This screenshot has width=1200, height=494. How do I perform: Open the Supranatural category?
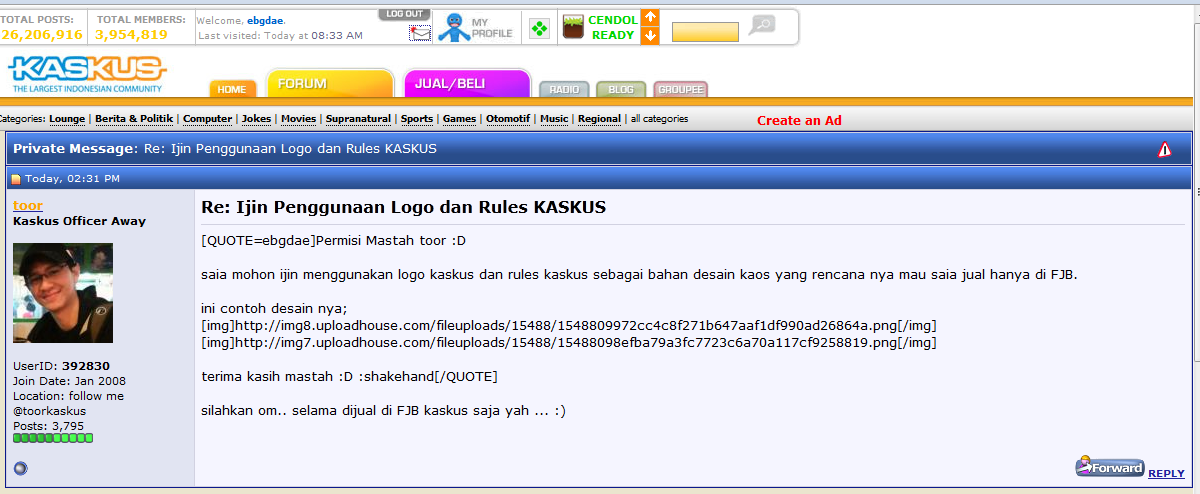tap(358, 119)
